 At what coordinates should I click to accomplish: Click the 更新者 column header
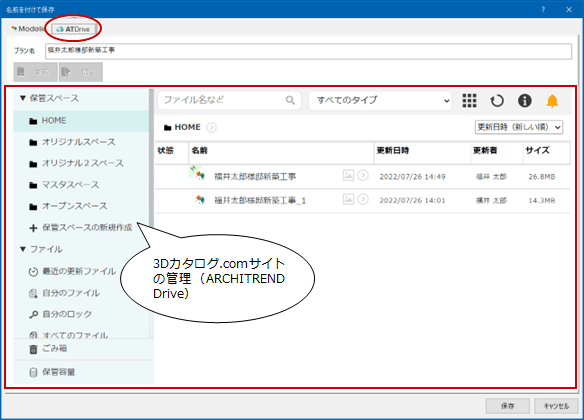pyautogui.click(x=485, y=150)
